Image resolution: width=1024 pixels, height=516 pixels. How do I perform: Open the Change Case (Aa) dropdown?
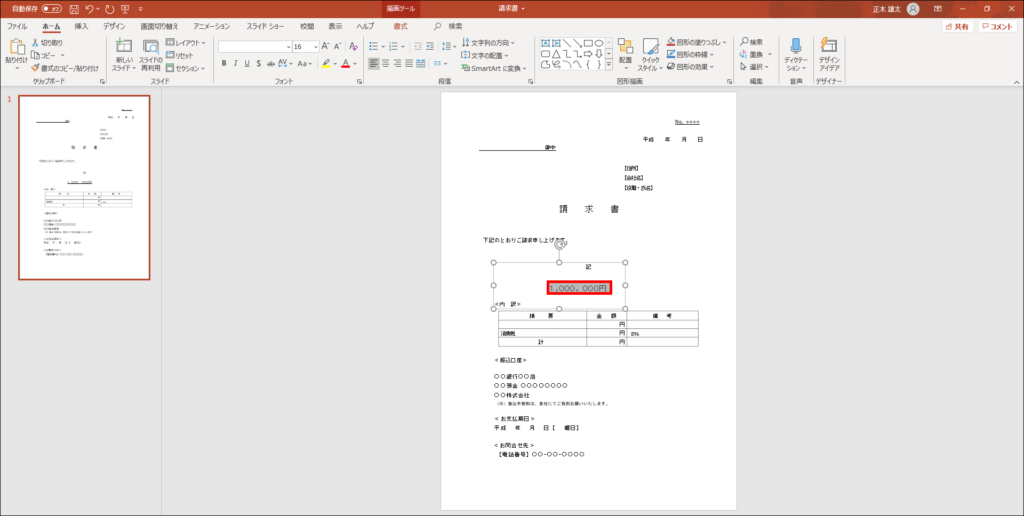(305, 63)
